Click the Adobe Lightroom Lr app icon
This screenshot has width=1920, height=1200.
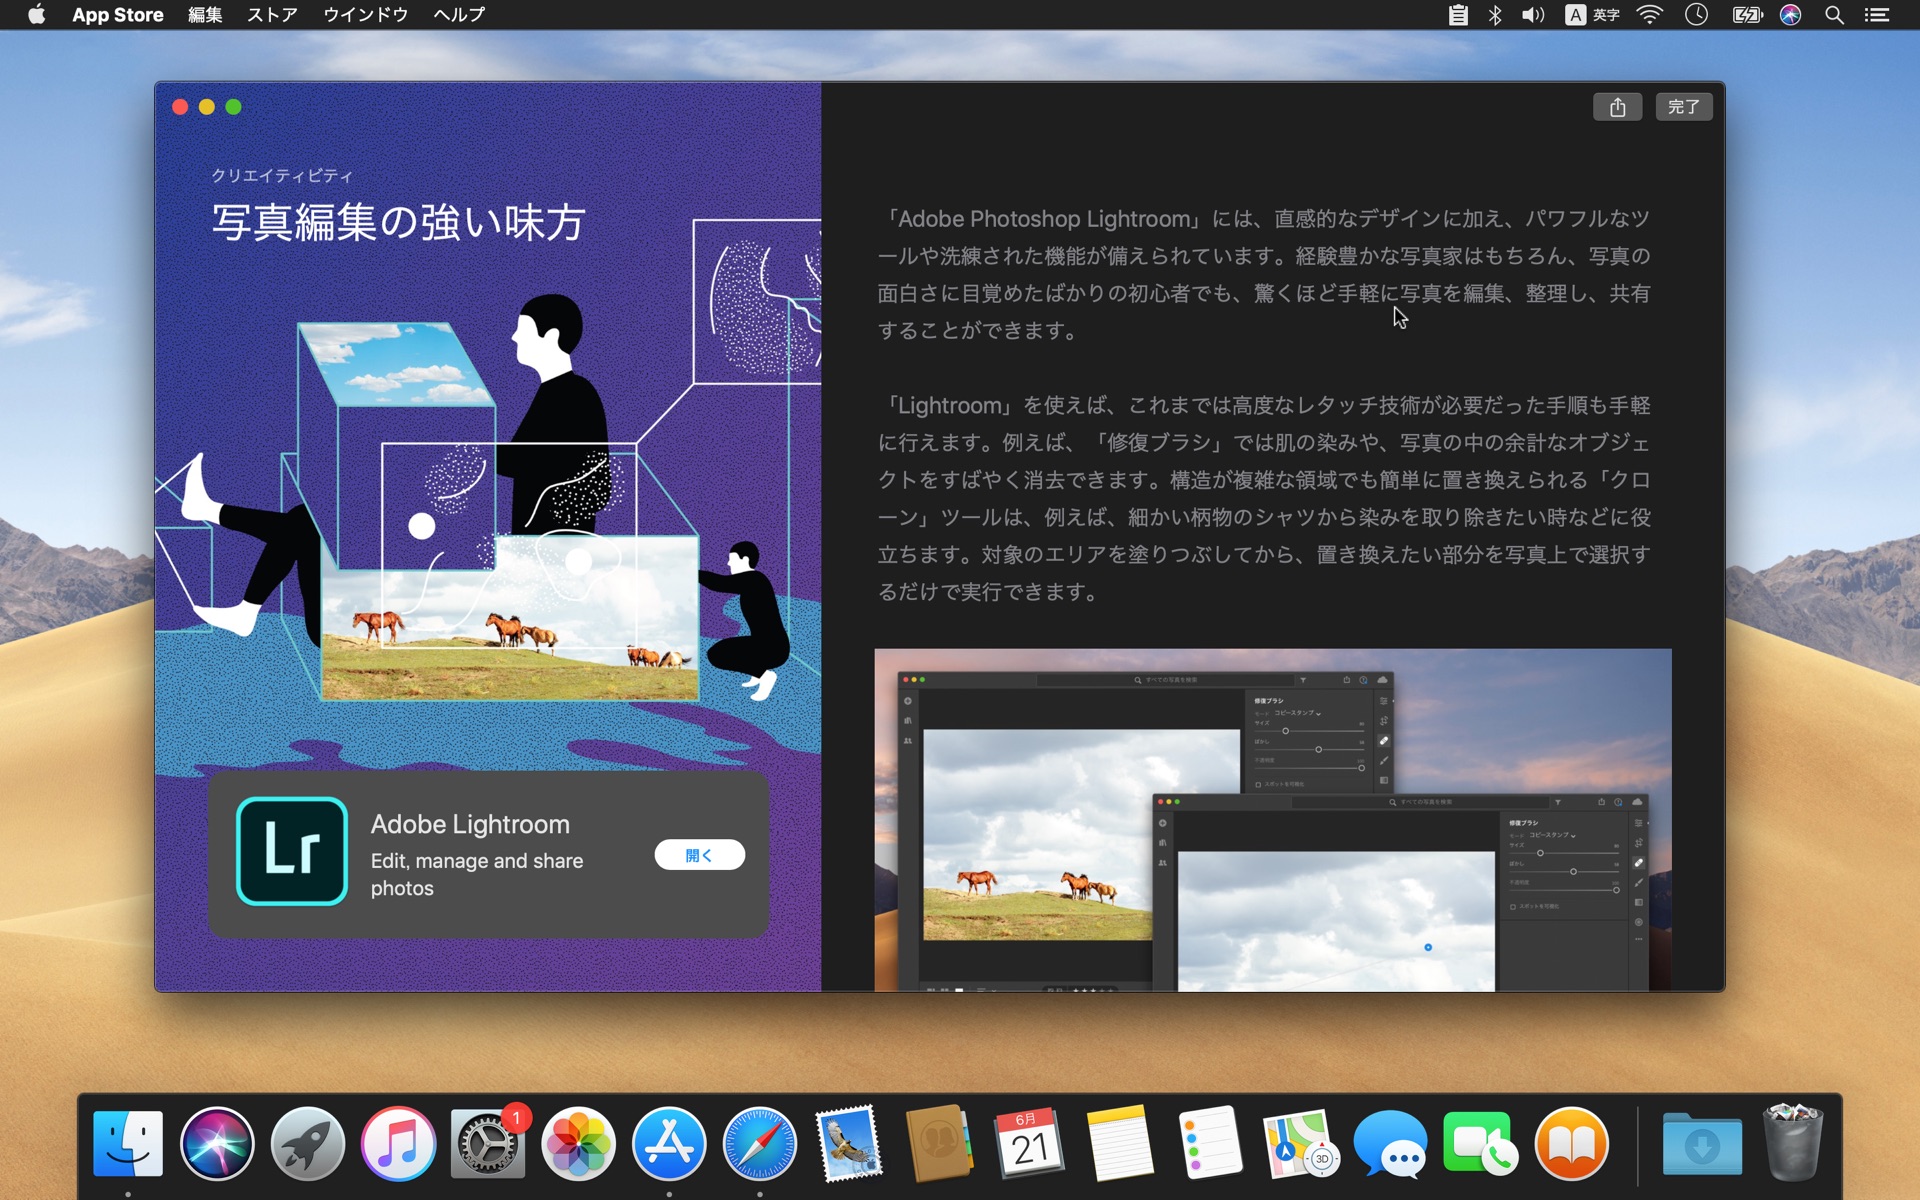click(x=292, y=851)
